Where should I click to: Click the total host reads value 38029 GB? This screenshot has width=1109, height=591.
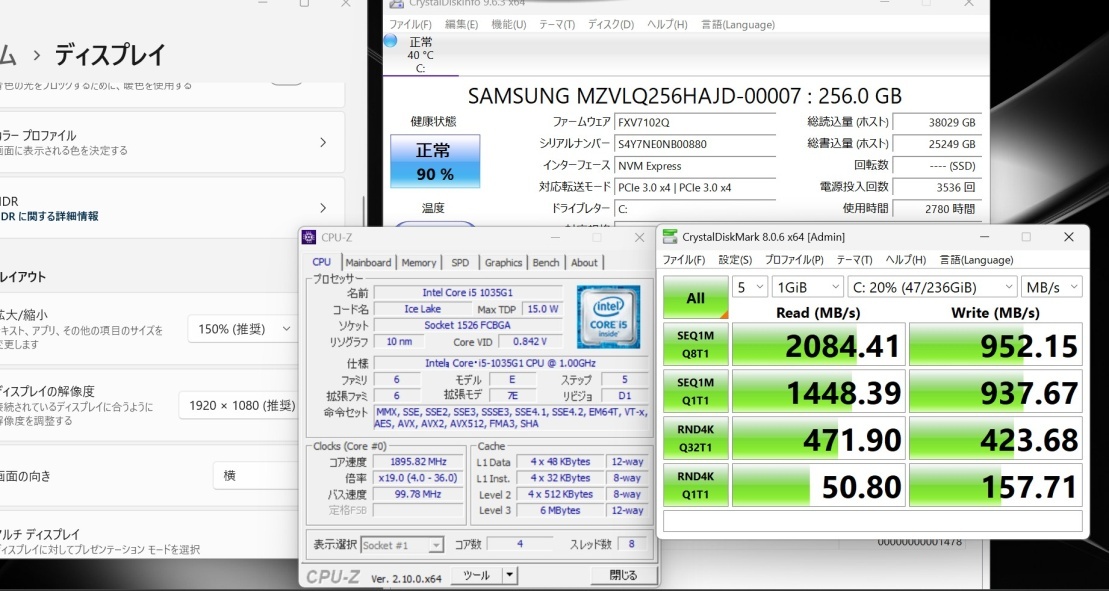[x=936, y=122]
